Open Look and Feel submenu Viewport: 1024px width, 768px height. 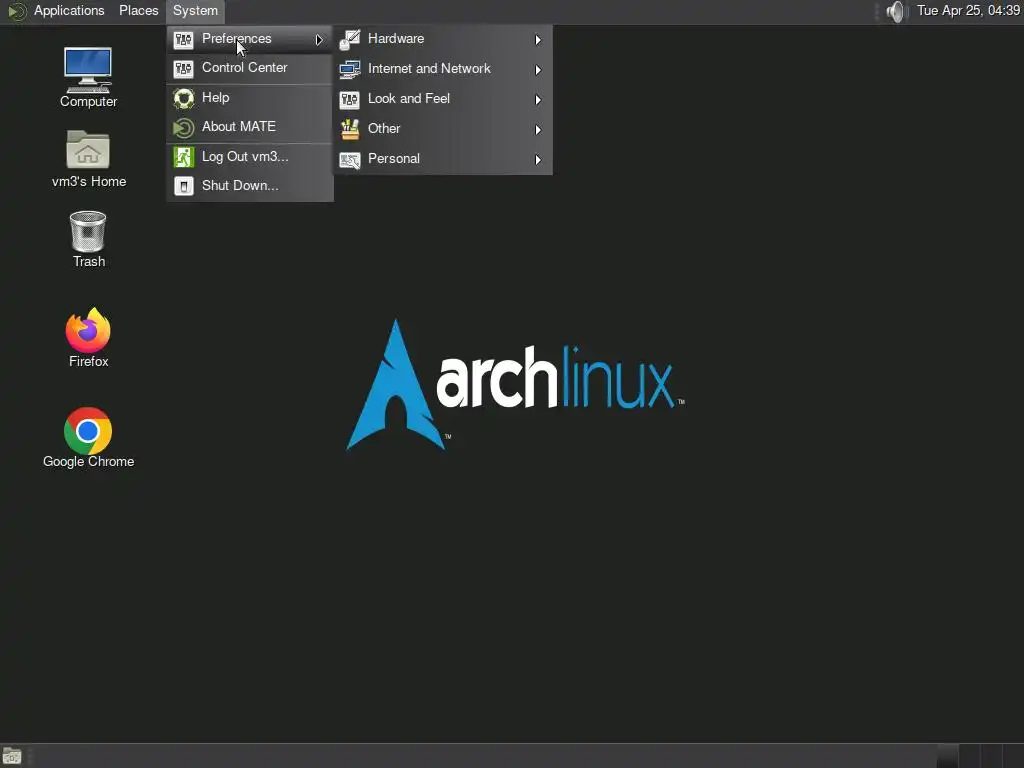443,99
